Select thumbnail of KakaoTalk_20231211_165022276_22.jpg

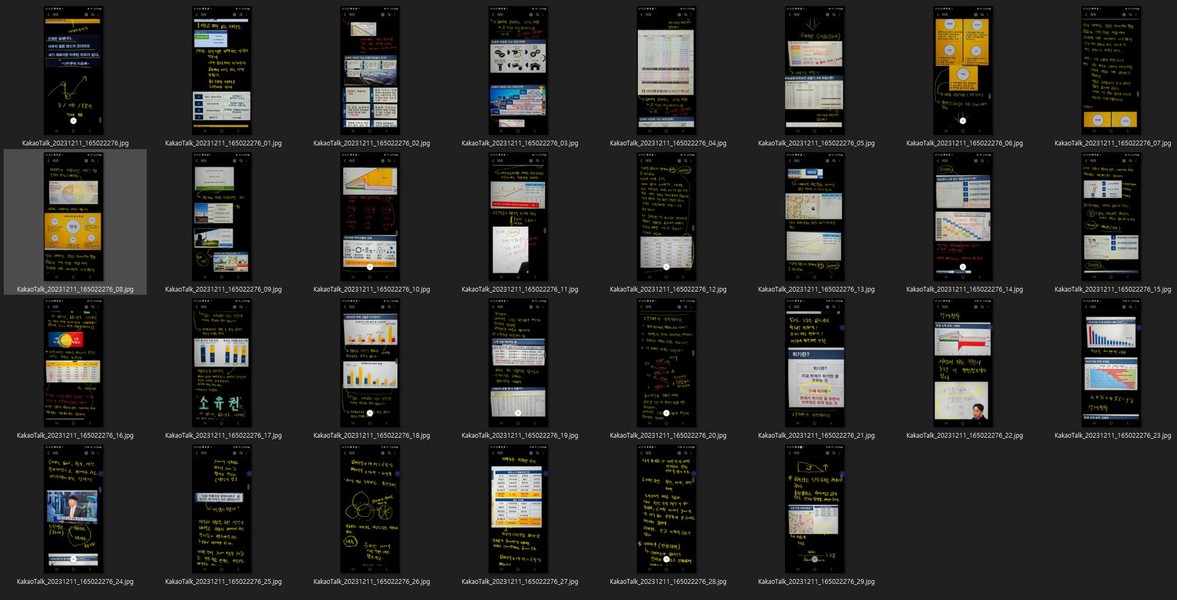963,363
